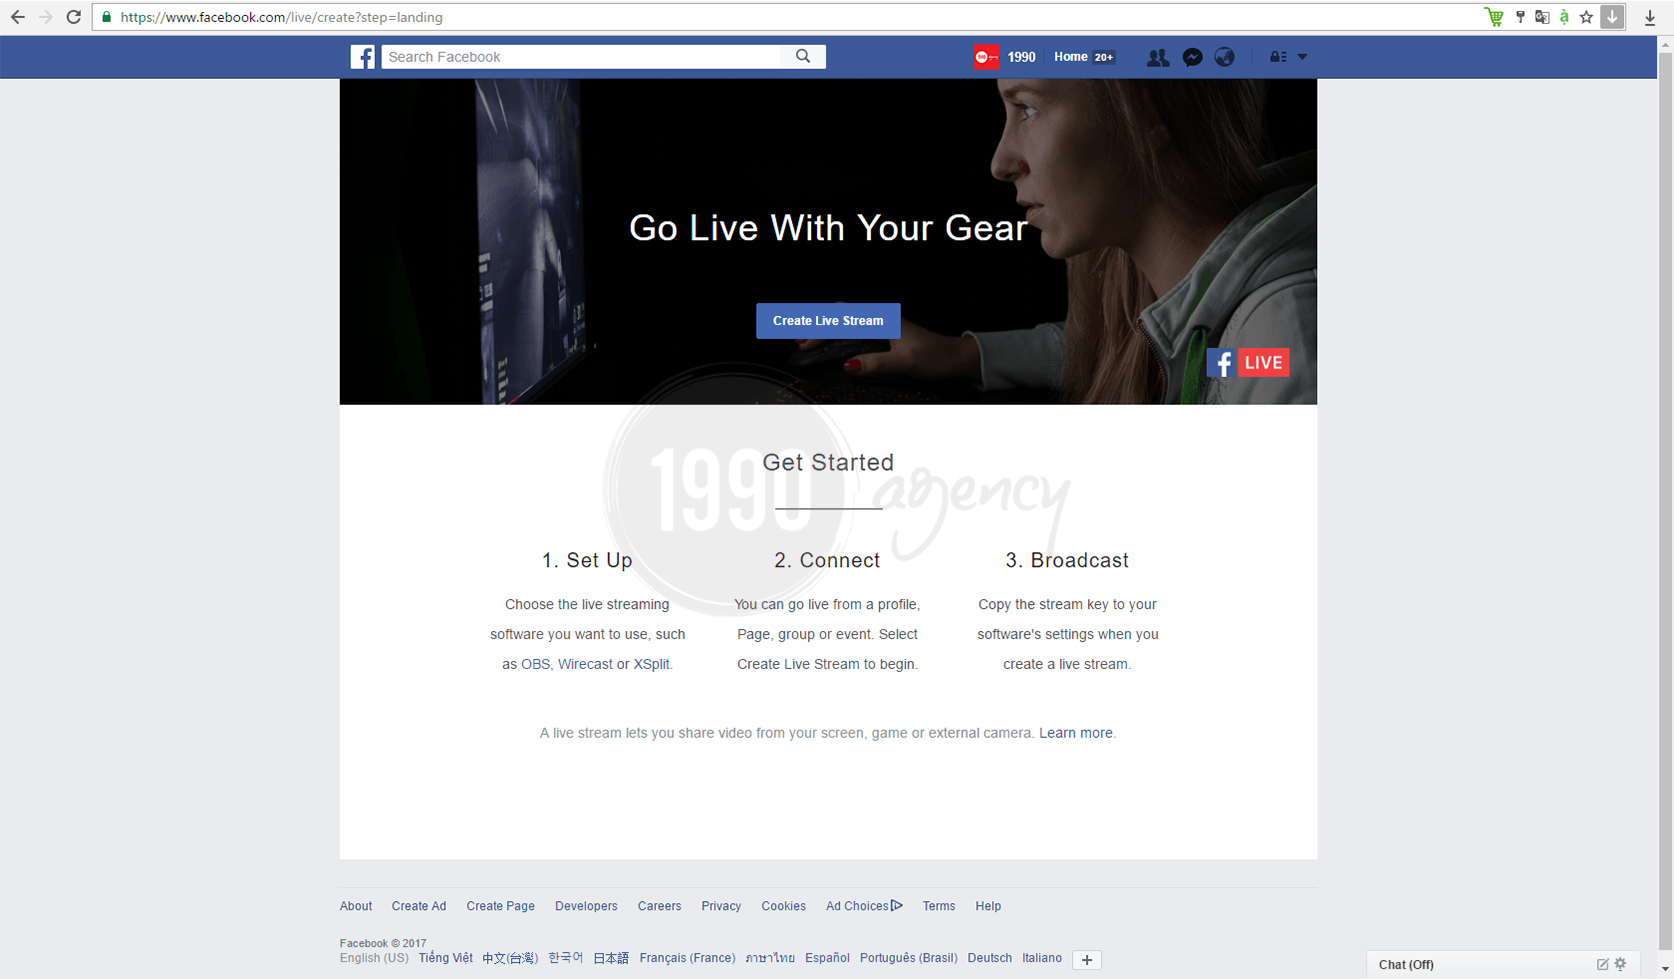The height and width of the screenshot is (979, 1674).
Task: Click inside the Search Facebook field
Action: [560, 56]
